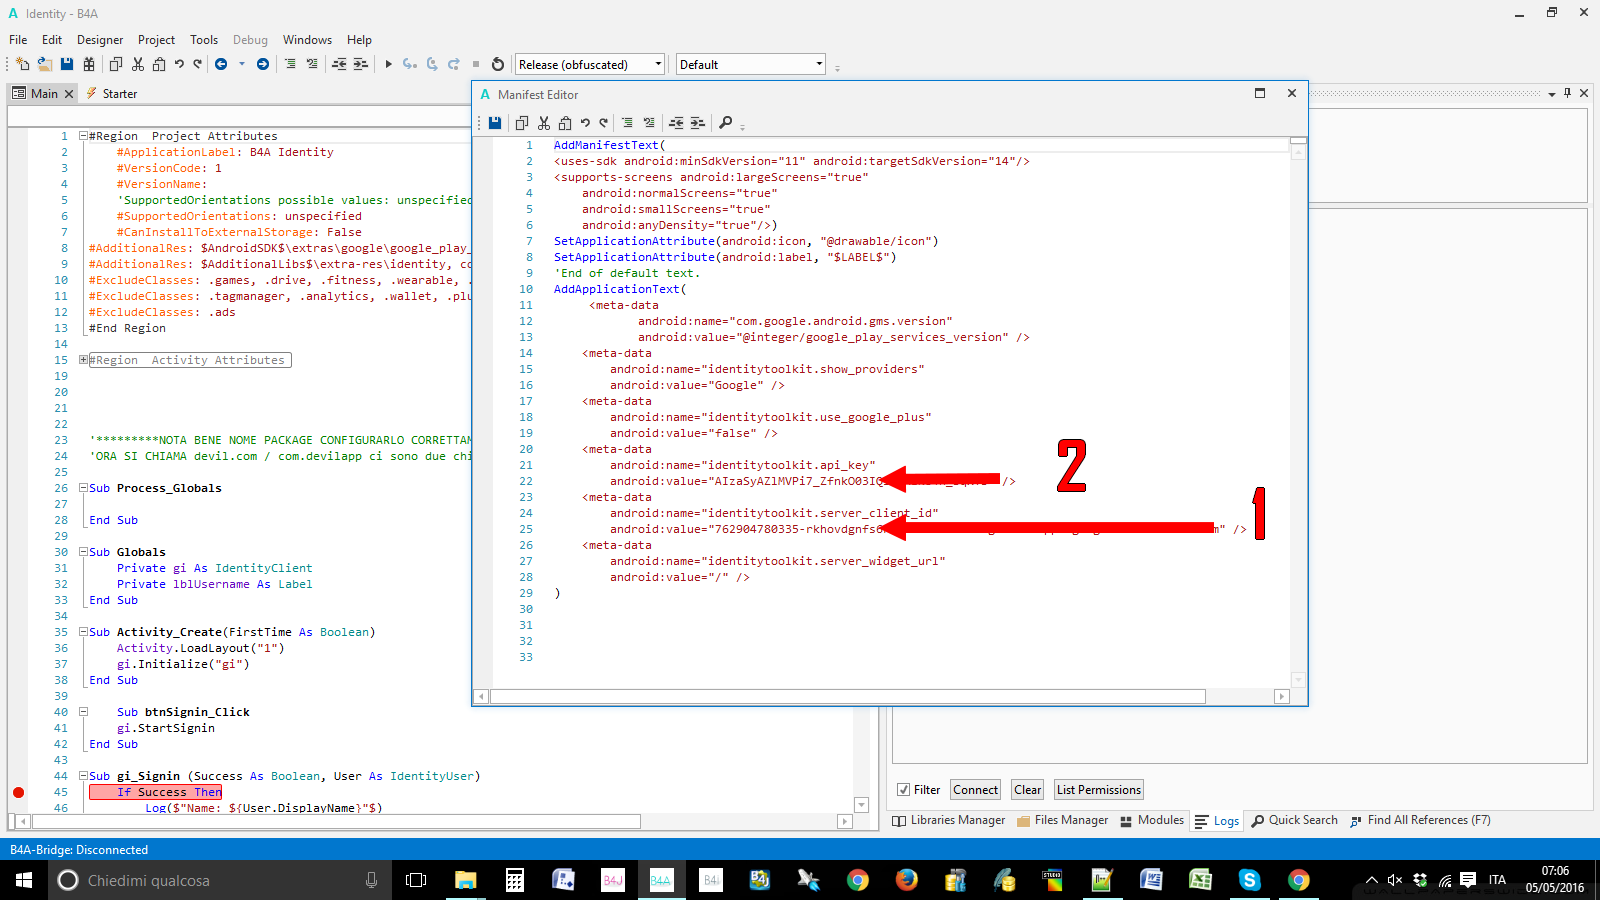Close the Main tab
Image resolution: width=1600 pixels, height=900 pixels.
(69, 94)
